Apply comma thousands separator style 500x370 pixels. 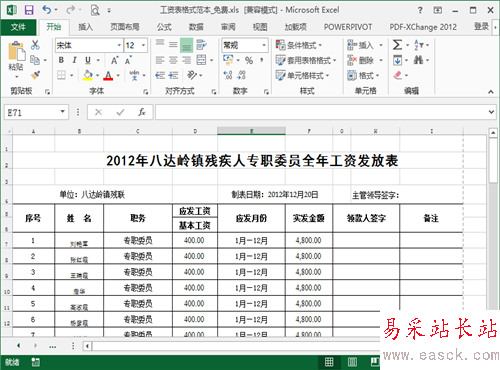click(262, 60)
